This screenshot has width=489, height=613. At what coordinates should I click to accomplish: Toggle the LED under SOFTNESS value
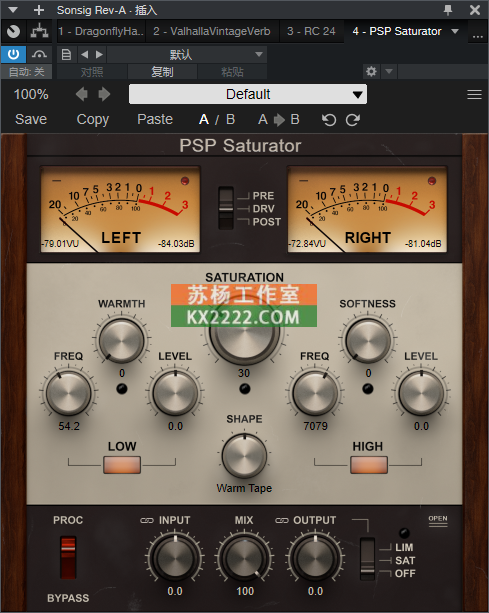click(x=368, y=389)
